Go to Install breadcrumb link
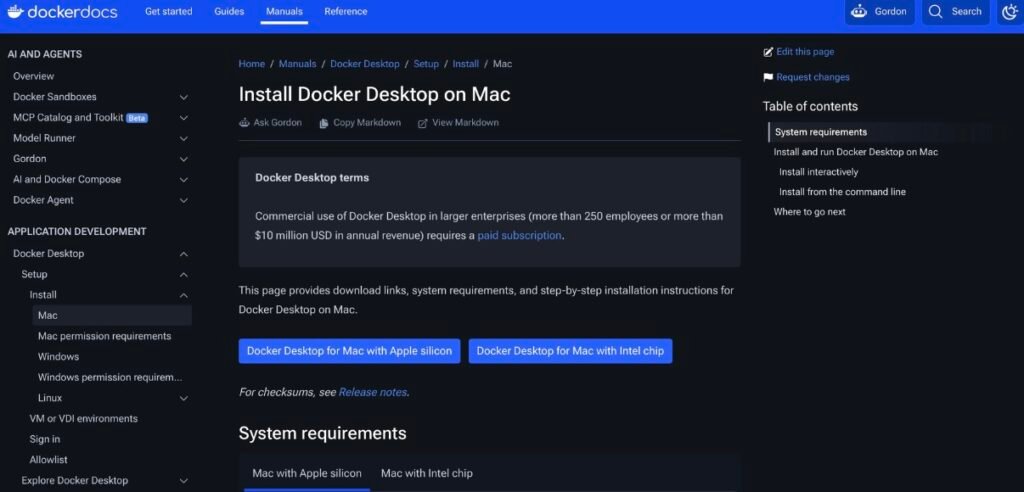The height and width of the screenshot is (492, 1024). coord(466,64)
